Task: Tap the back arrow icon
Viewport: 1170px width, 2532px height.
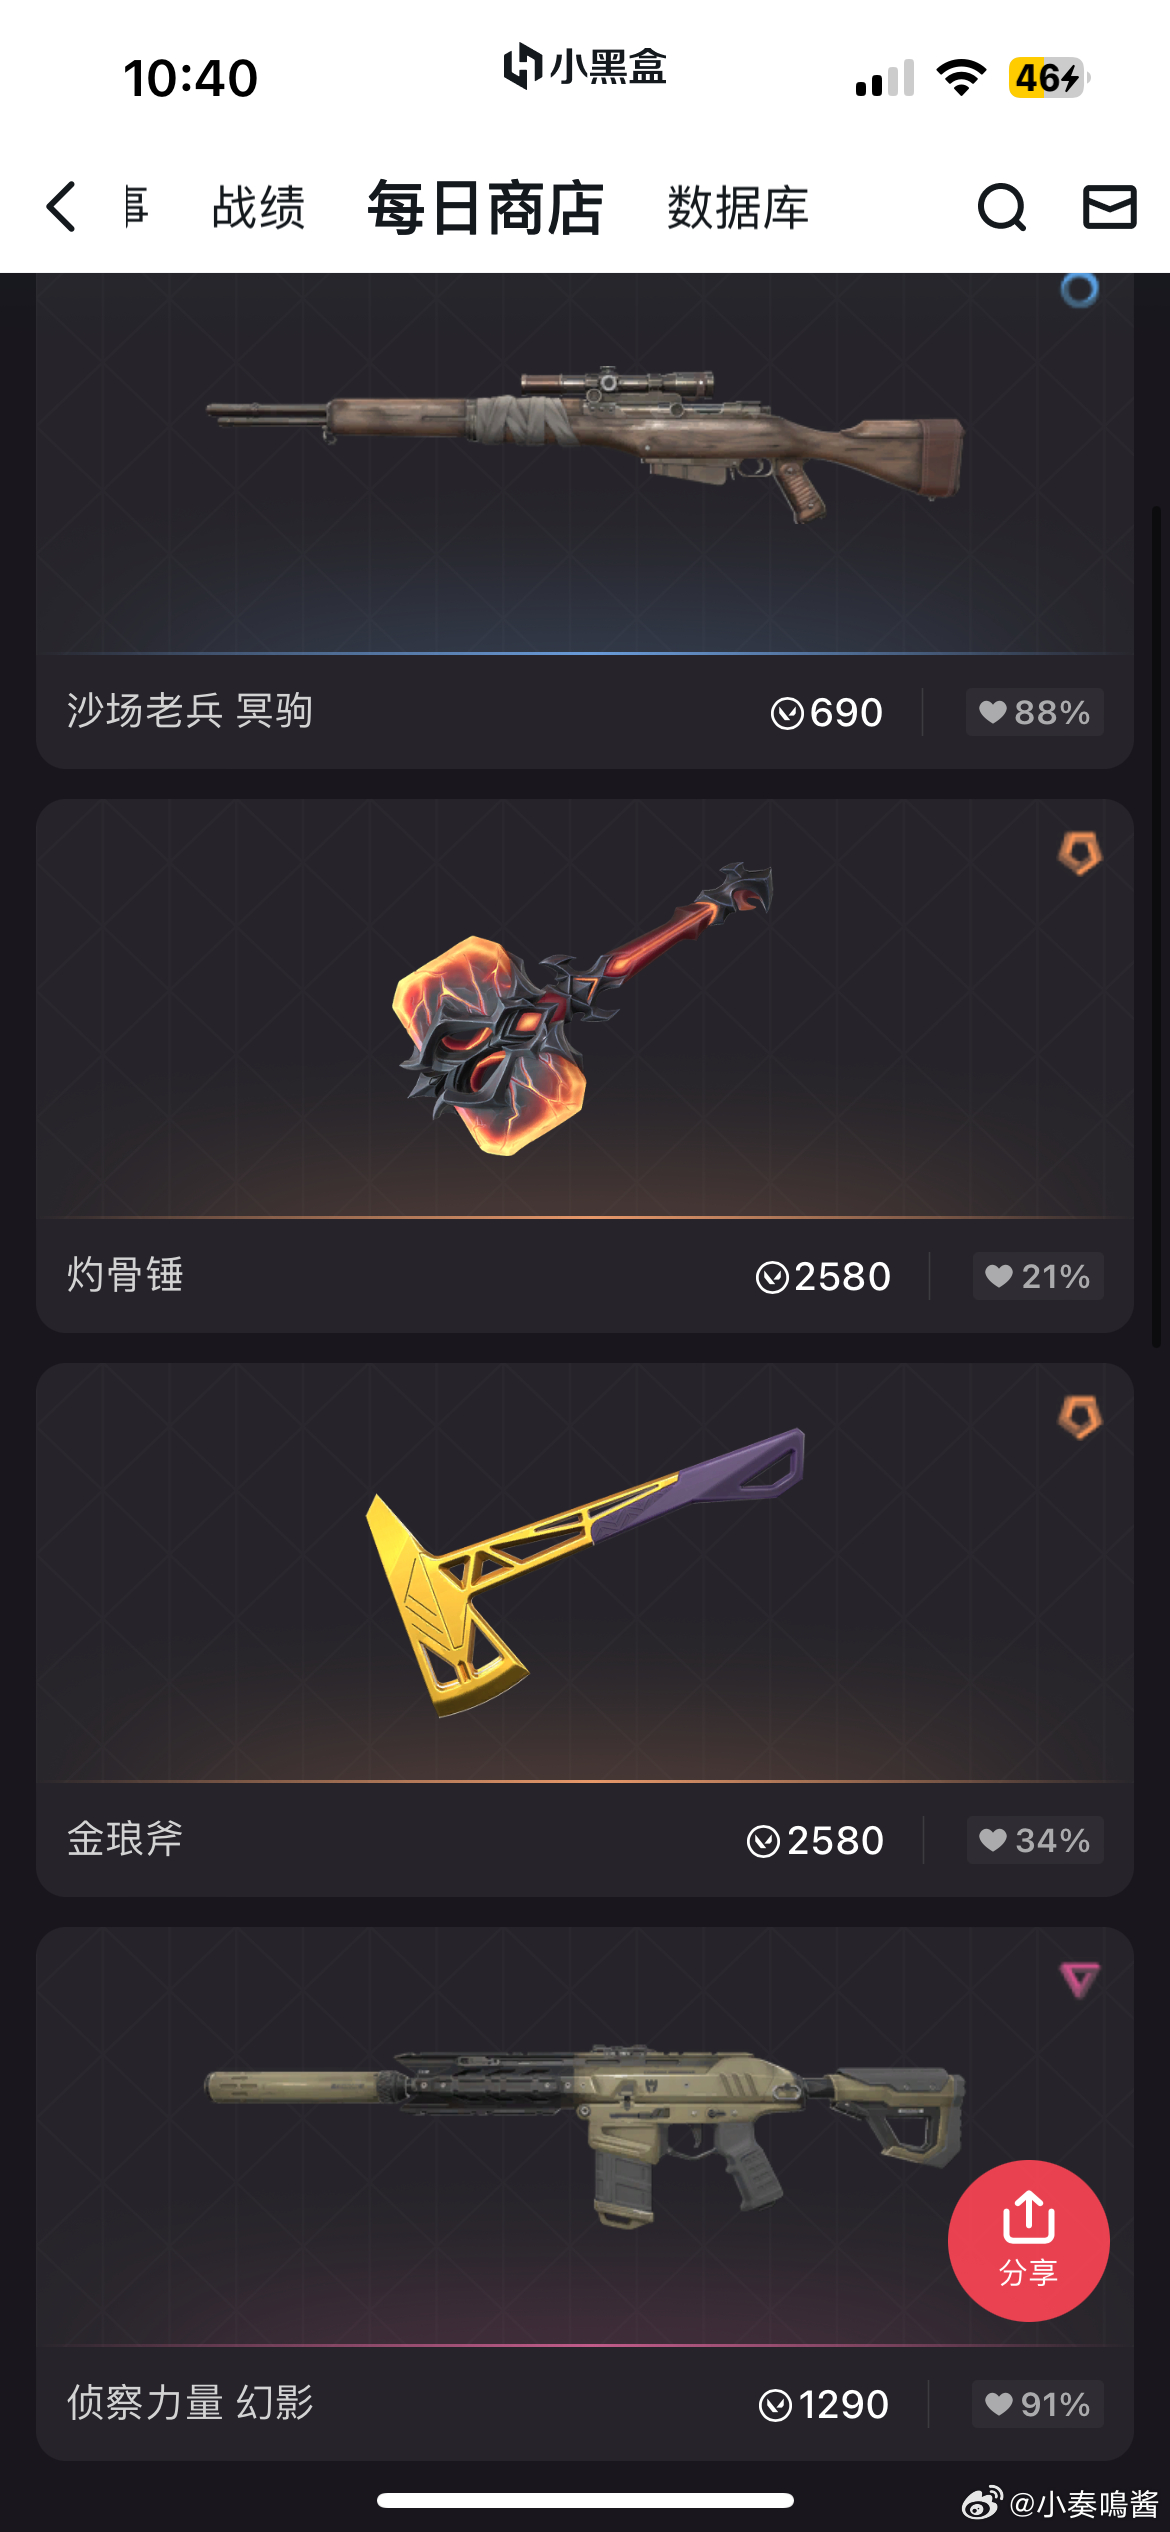Action: click(61, 207)
